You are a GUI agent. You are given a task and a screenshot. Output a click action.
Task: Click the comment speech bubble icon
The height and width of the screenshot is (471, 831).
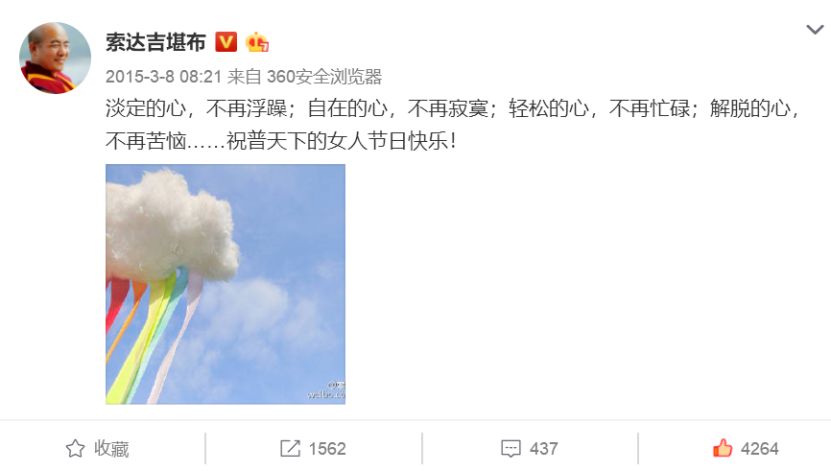pos(511,449)
